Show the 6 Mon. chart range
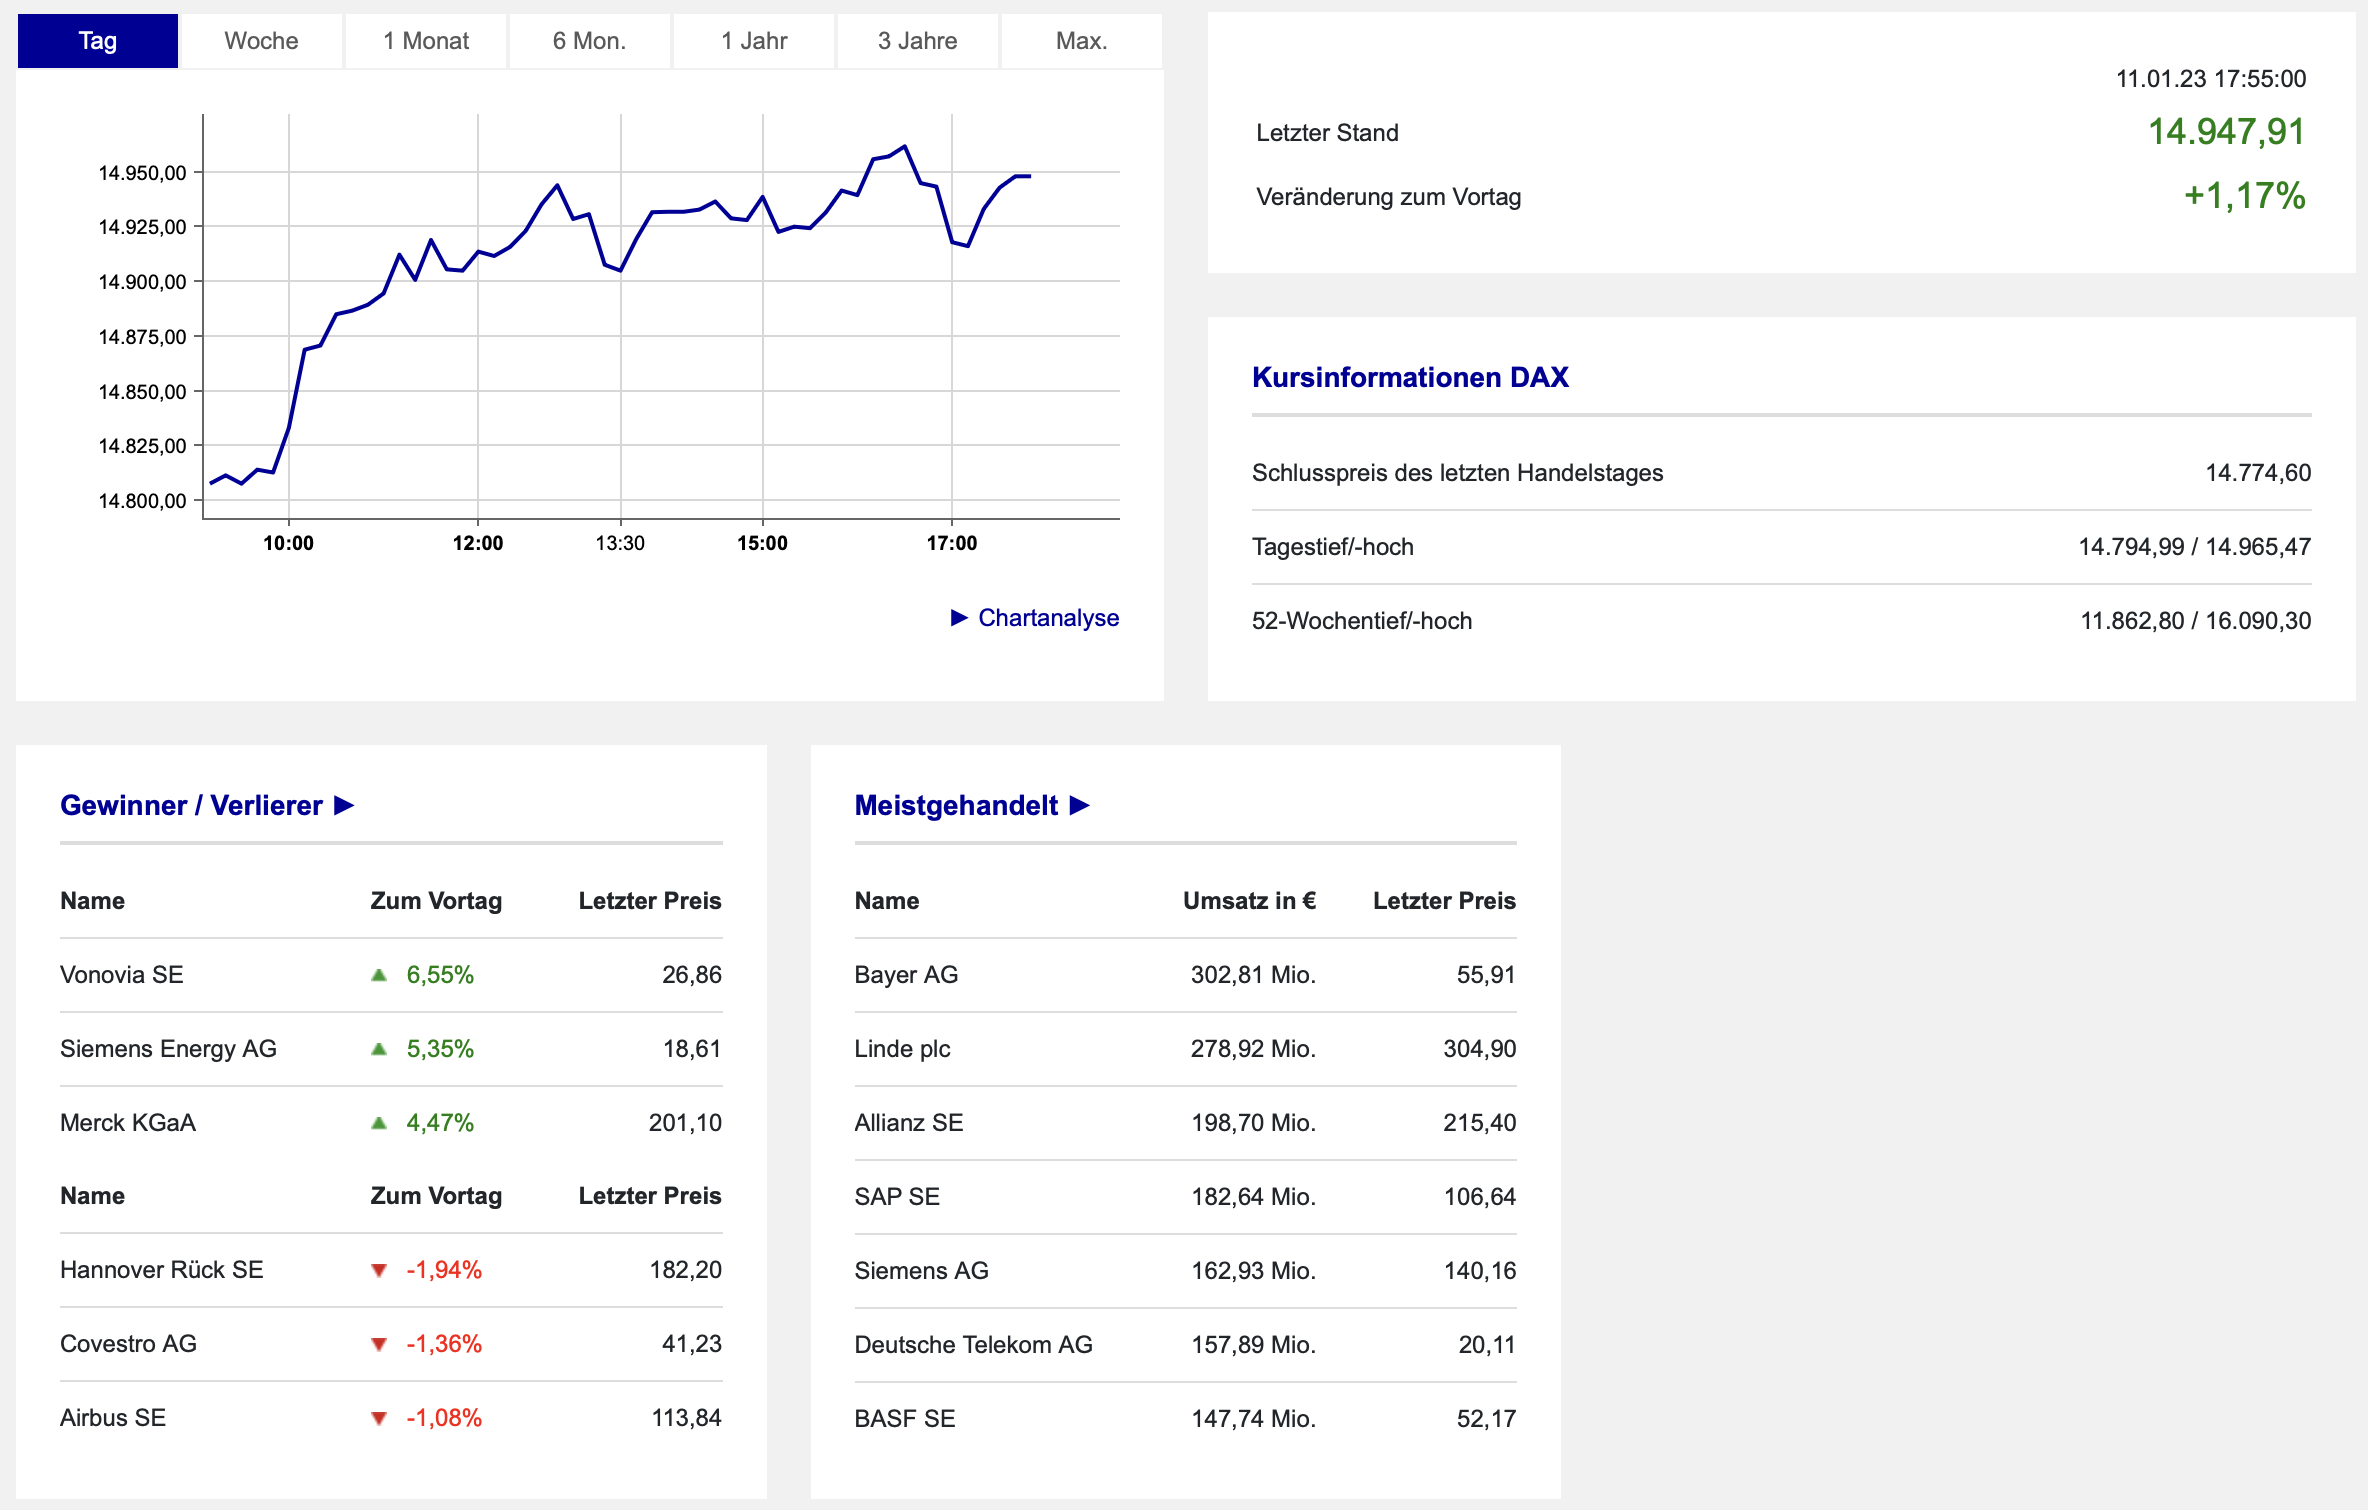This screenshot has width=2368, height=1510. [589, 41]
